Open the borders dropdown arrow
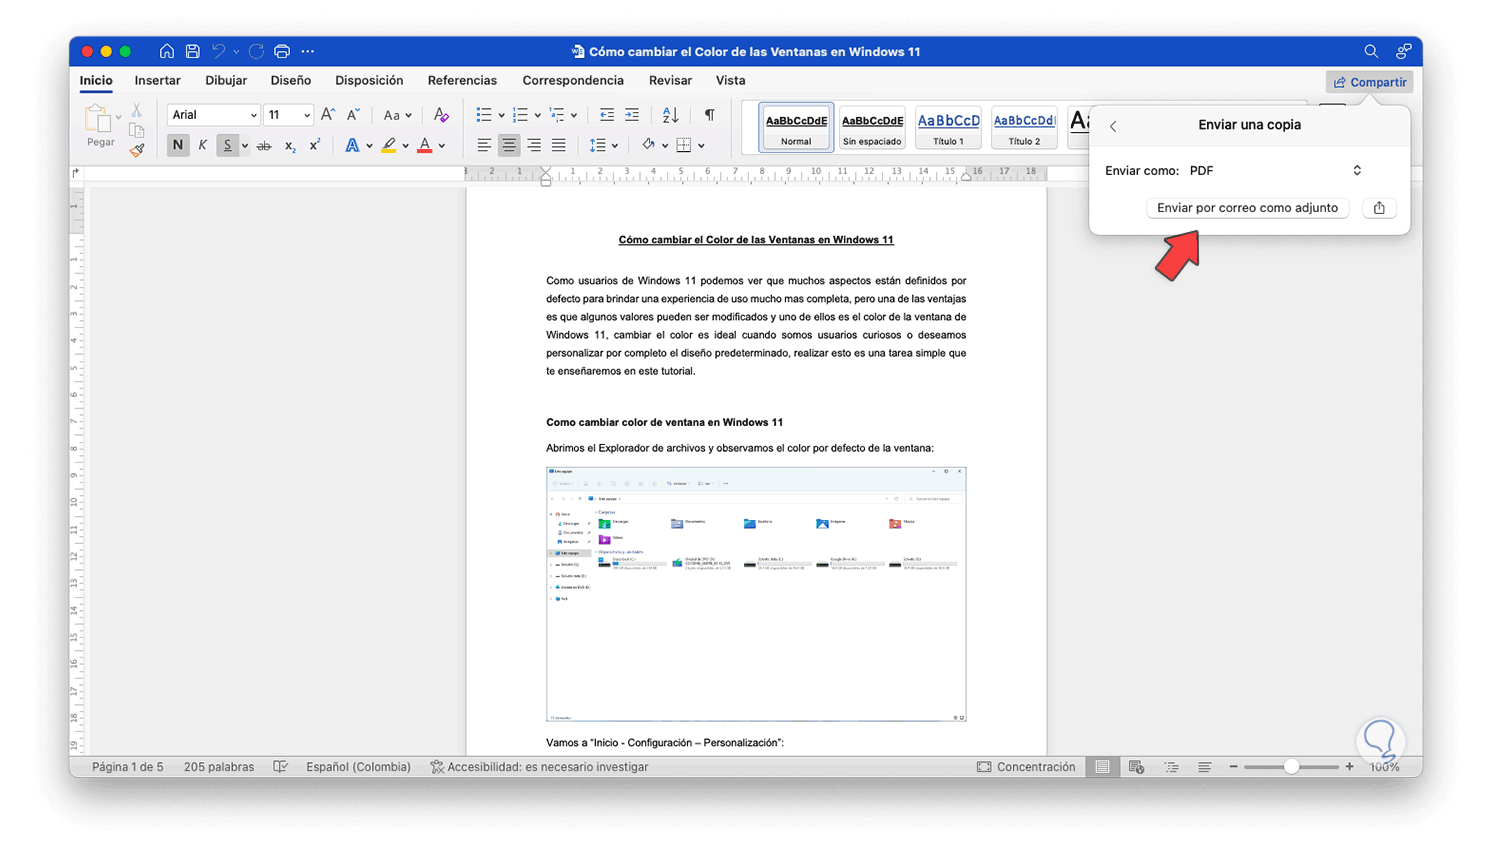1492x848 pixels. pyautogui.click(x=701, y=146)
